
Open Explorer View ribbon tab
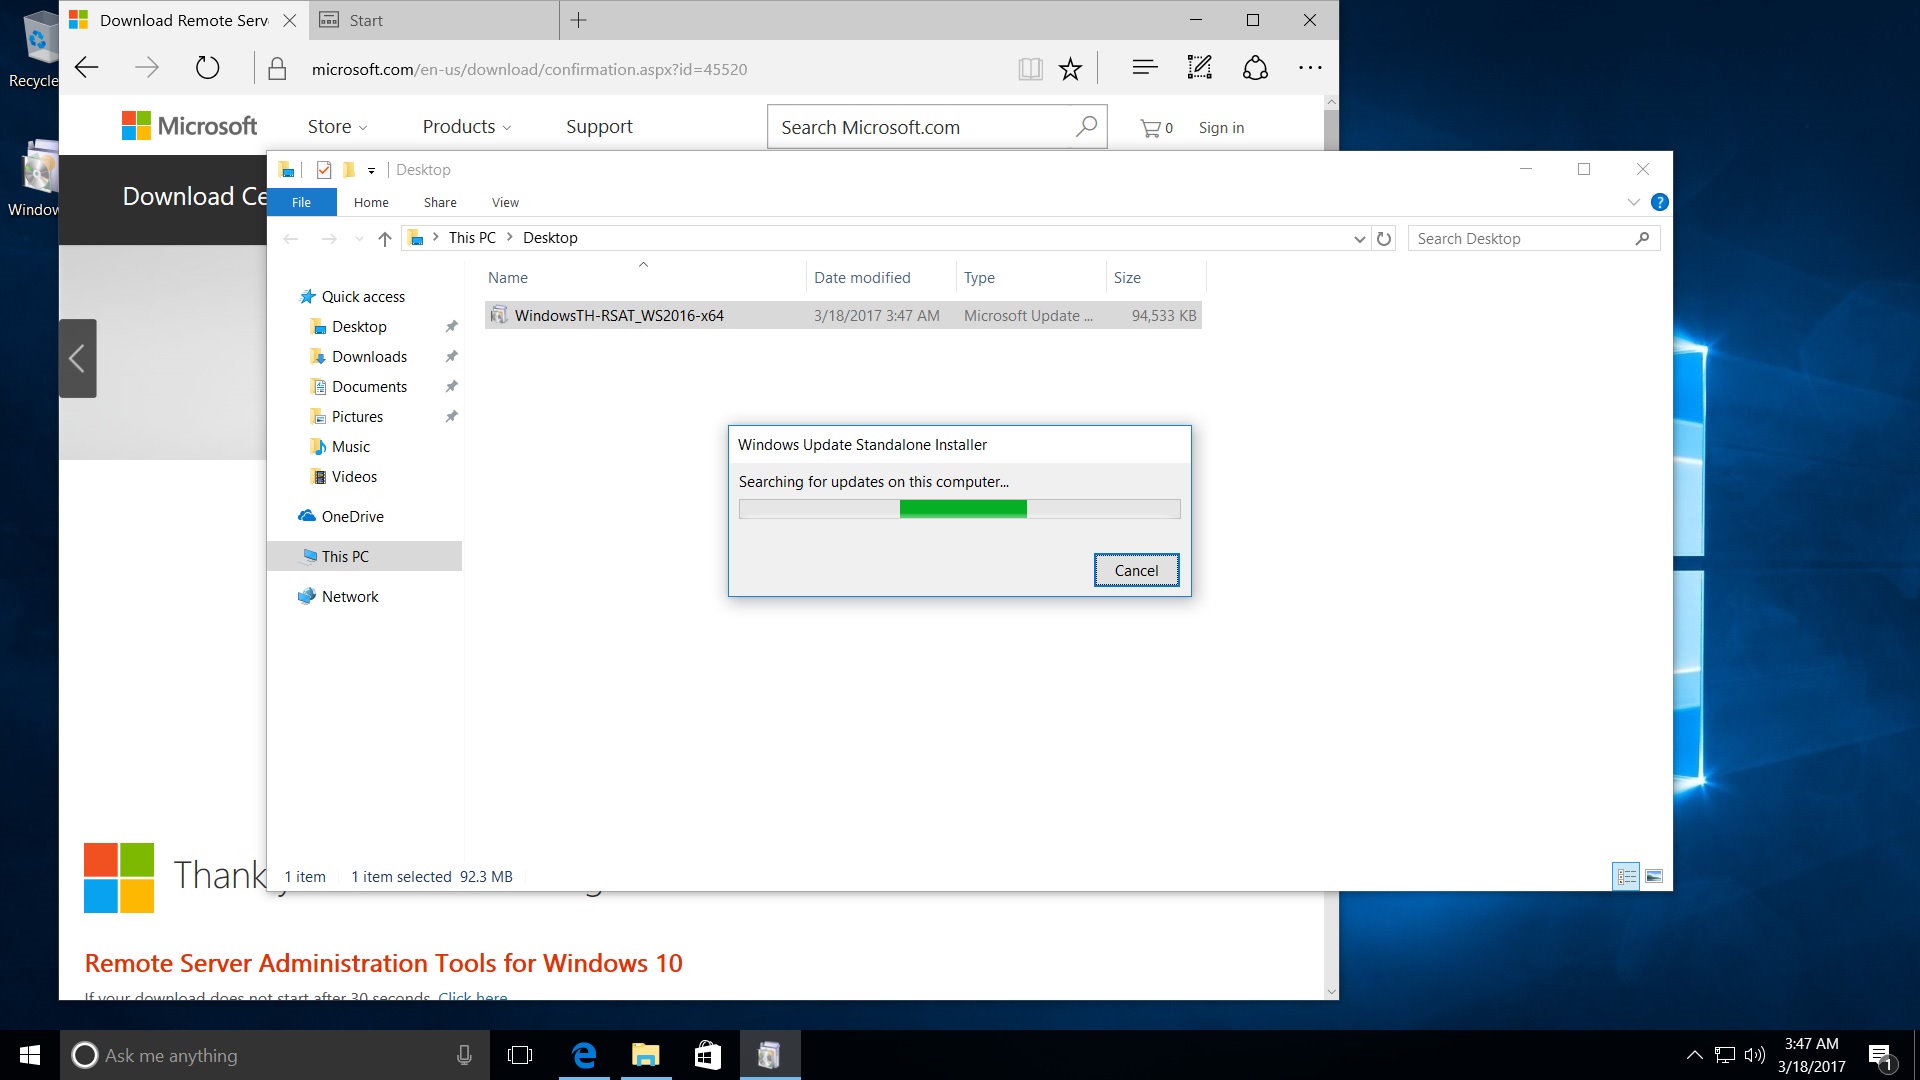pyautogui.click(x=505, y=202)
